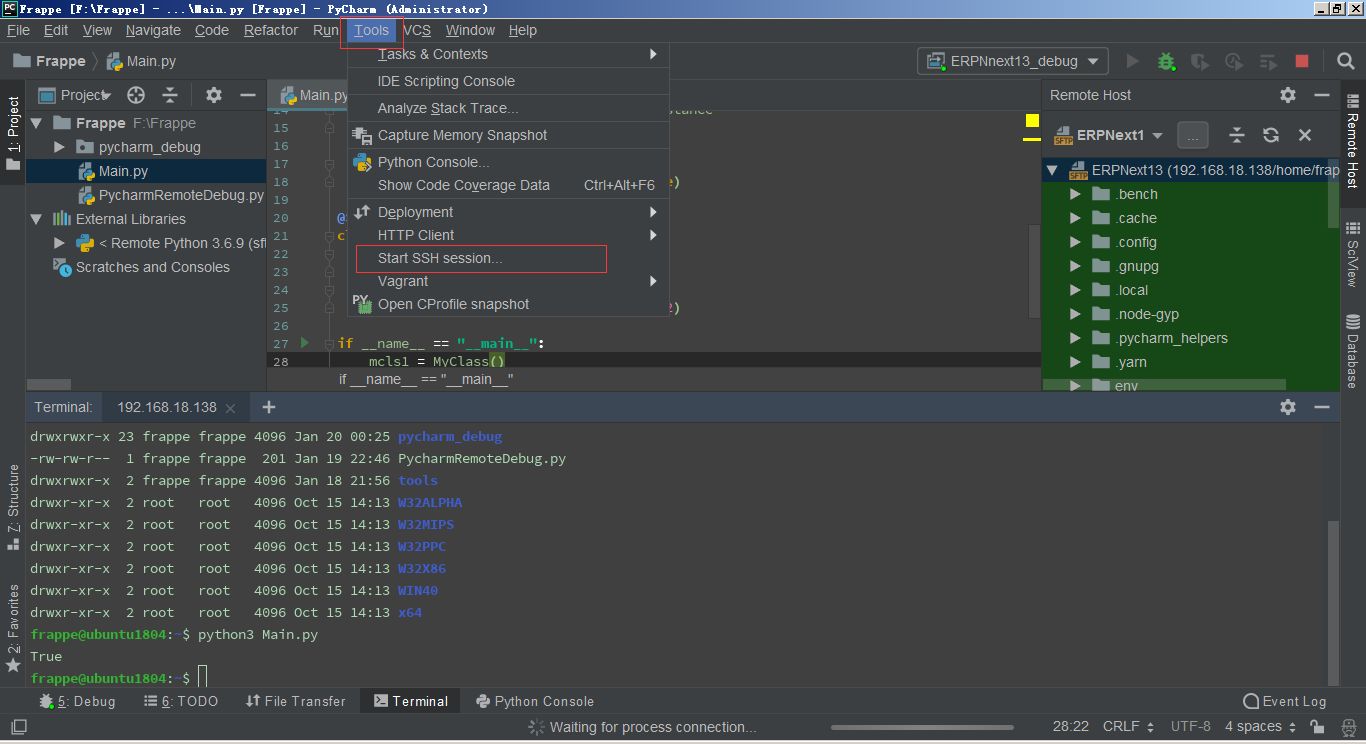Switch to the 5: Debug tool tab

tap(77, 701)
